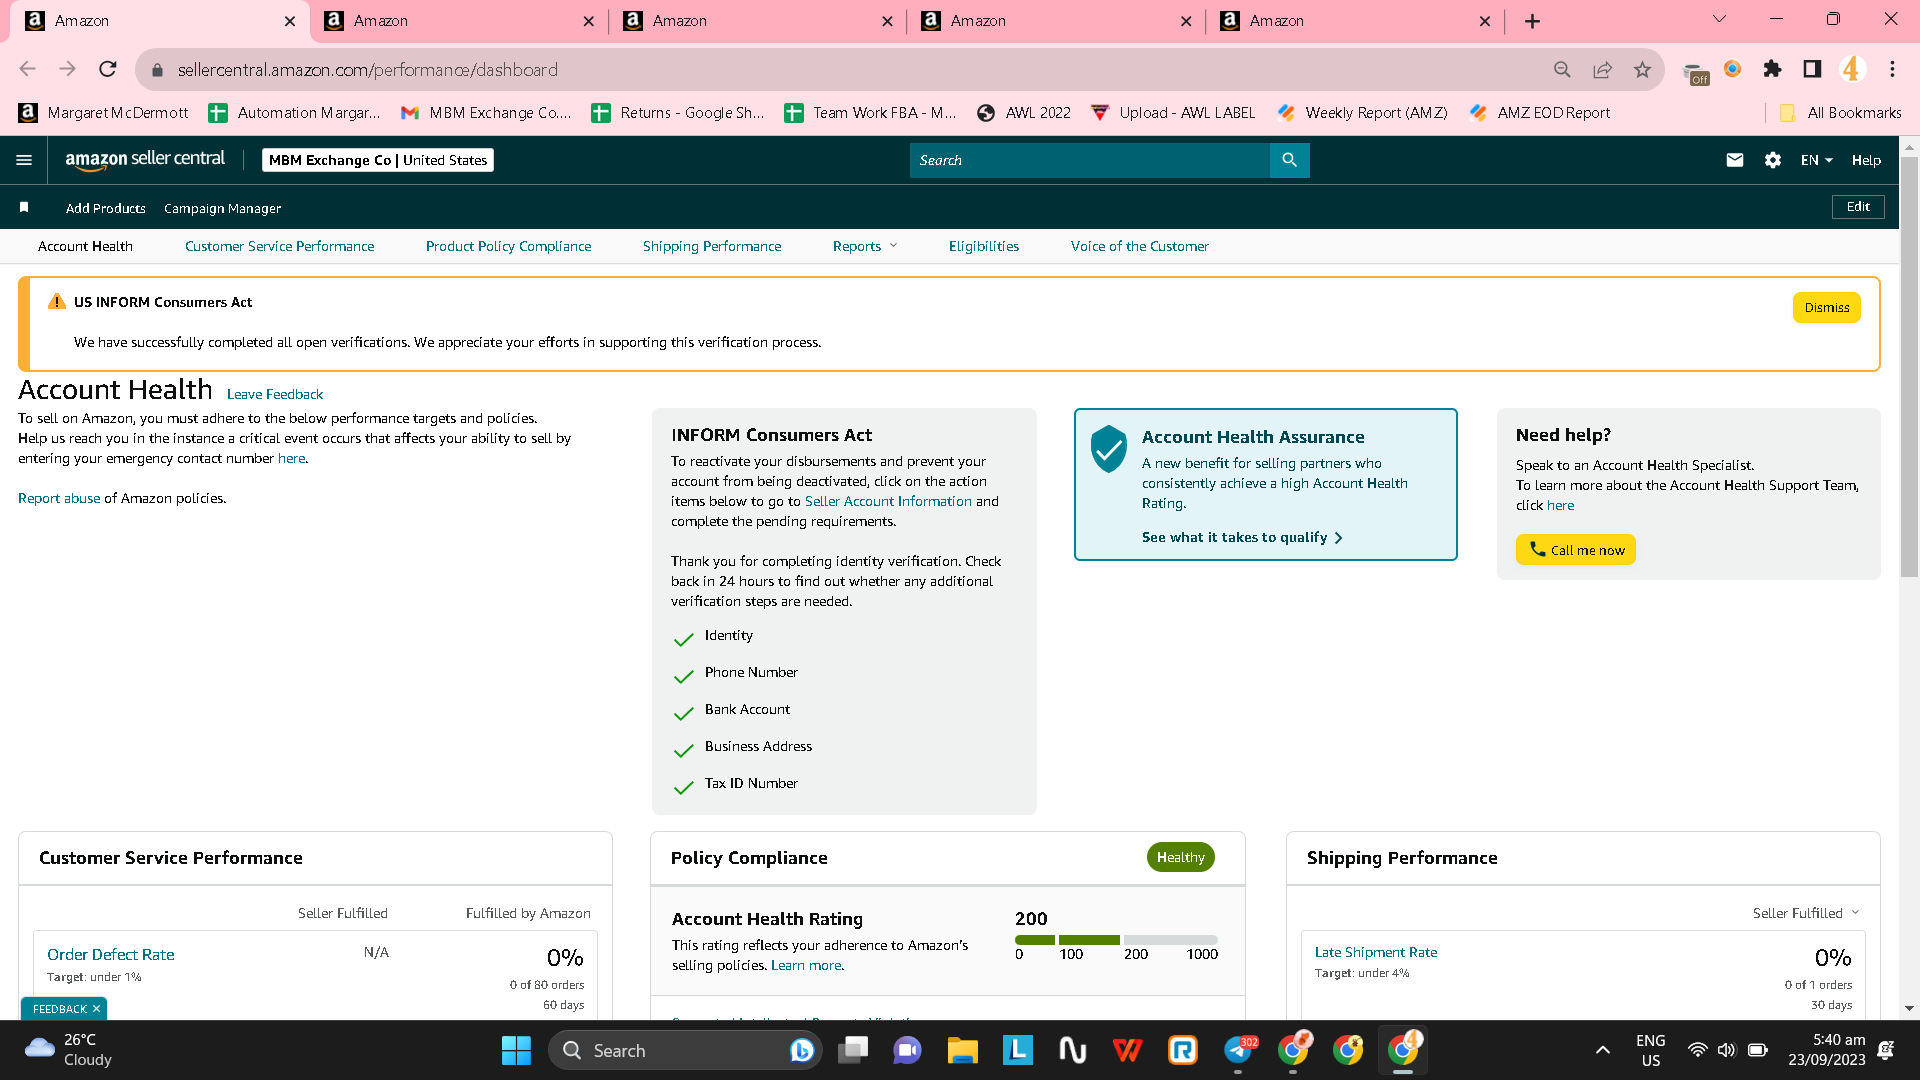Click into the Seller Central search field
The width and height of the screenshot is (1920, 1080).
pos(1089,160)
